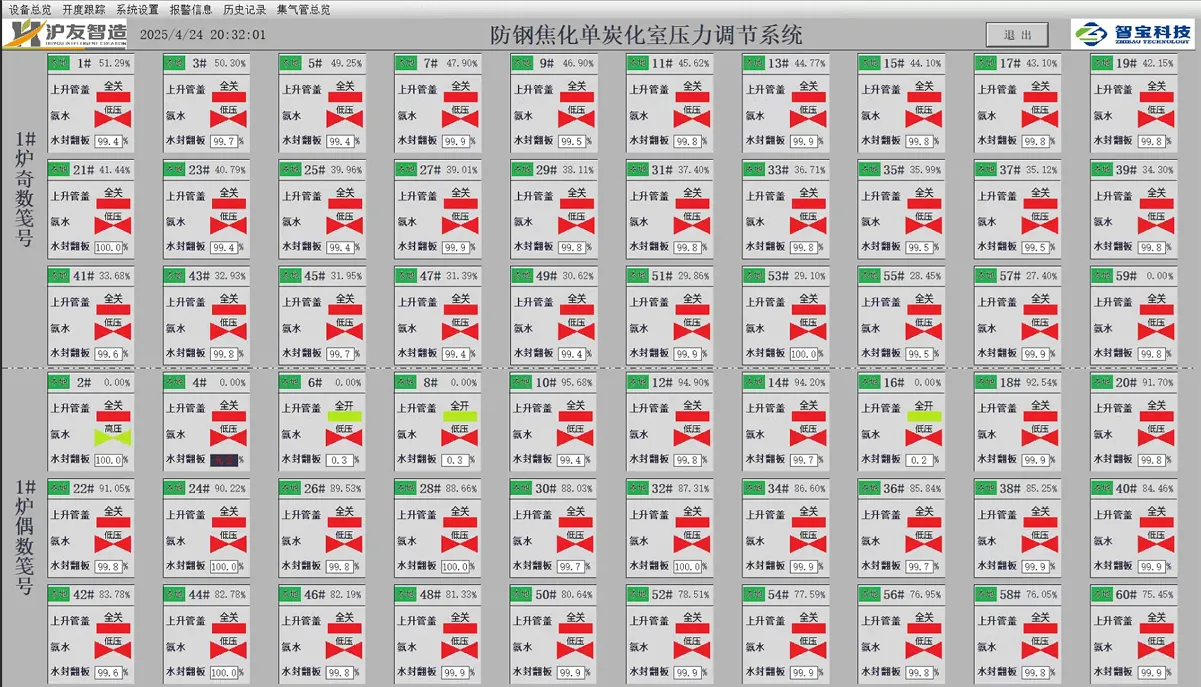This screenshot has height=687, width=1201.
Task: Open the 集气管总览 menu
Action: (x=303, y=9)
